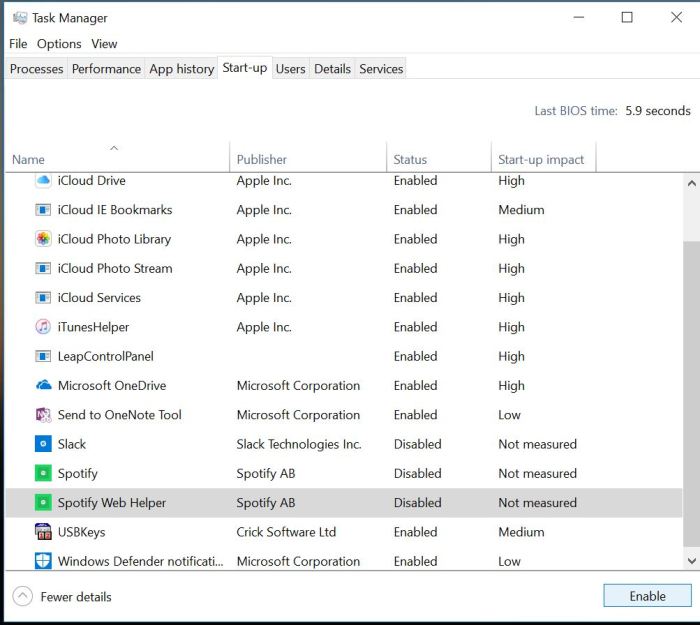Click the Enabled status for USBKeys
This screenshot has width=700, height=625.
click(415, 532)
